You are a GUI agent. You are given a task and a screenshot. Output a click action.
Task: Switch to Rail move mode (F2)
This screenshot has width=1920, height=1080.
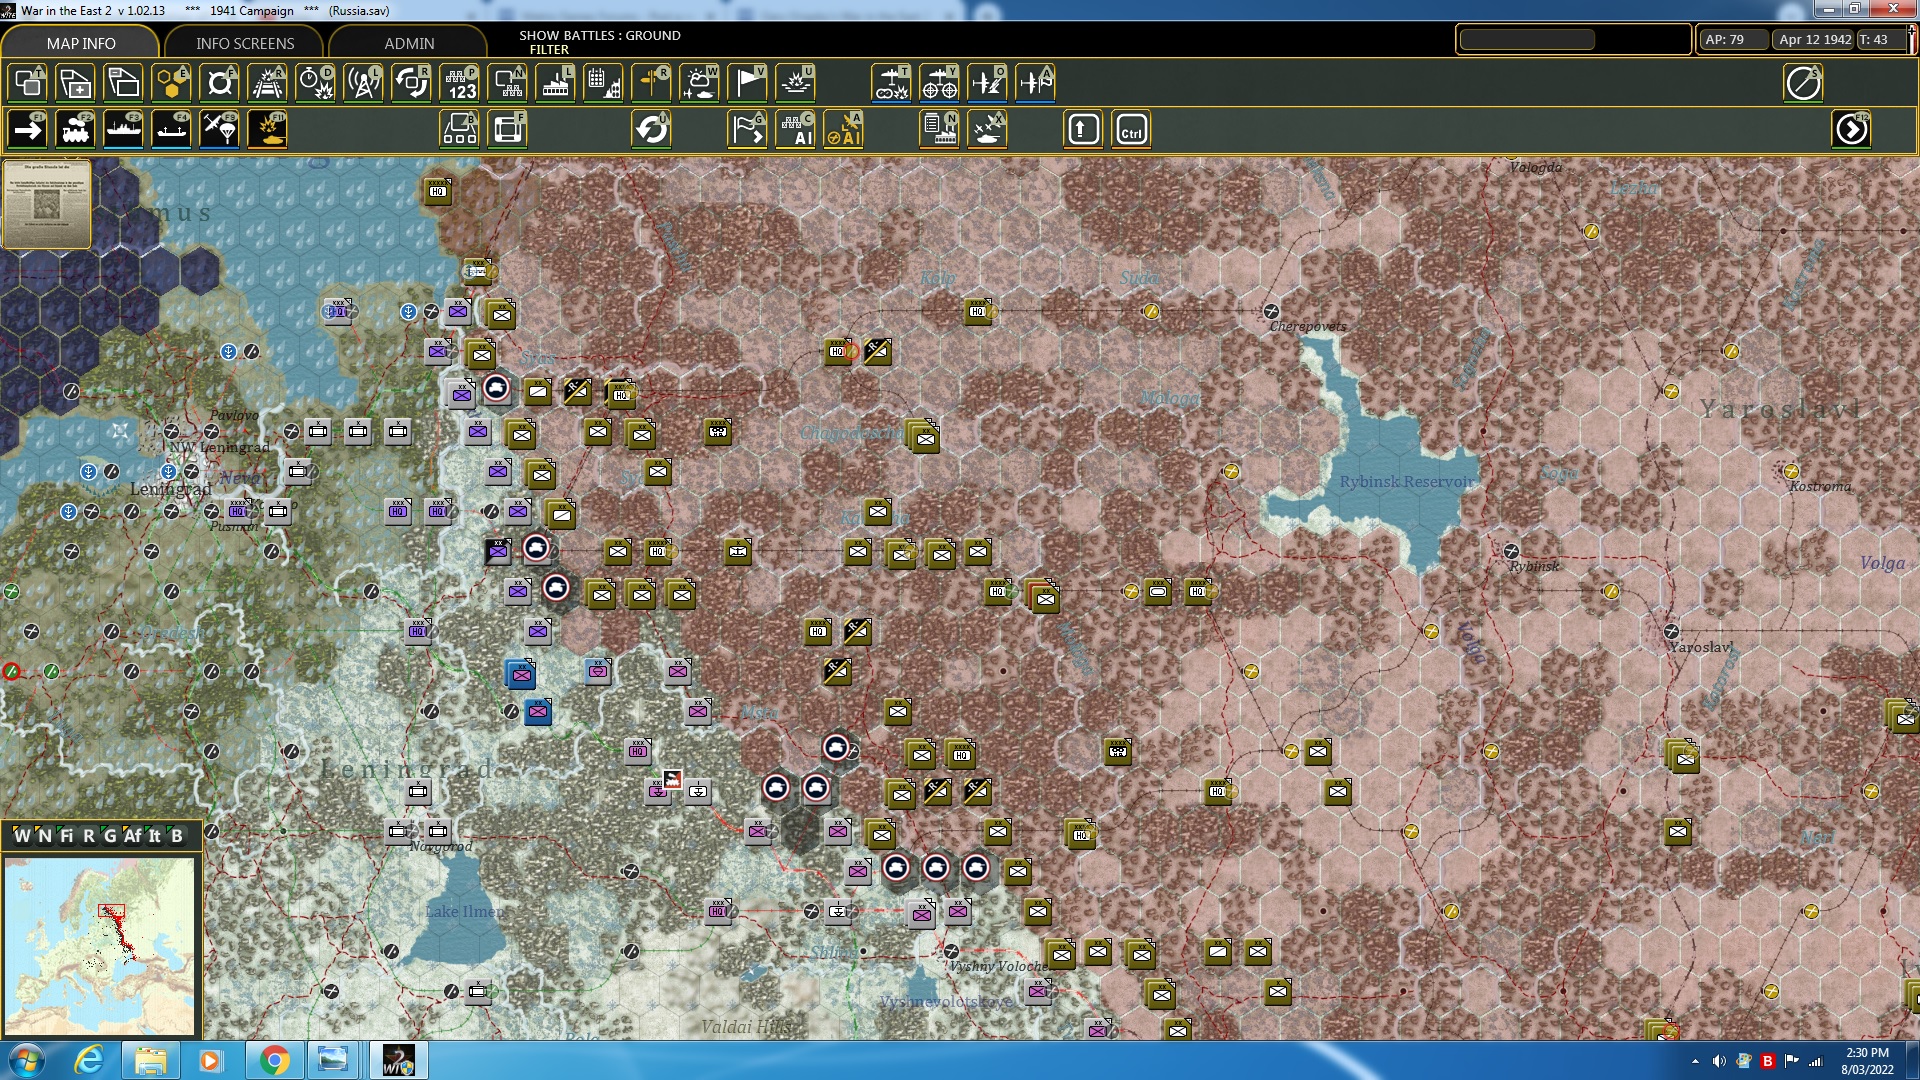click(75, 130)
